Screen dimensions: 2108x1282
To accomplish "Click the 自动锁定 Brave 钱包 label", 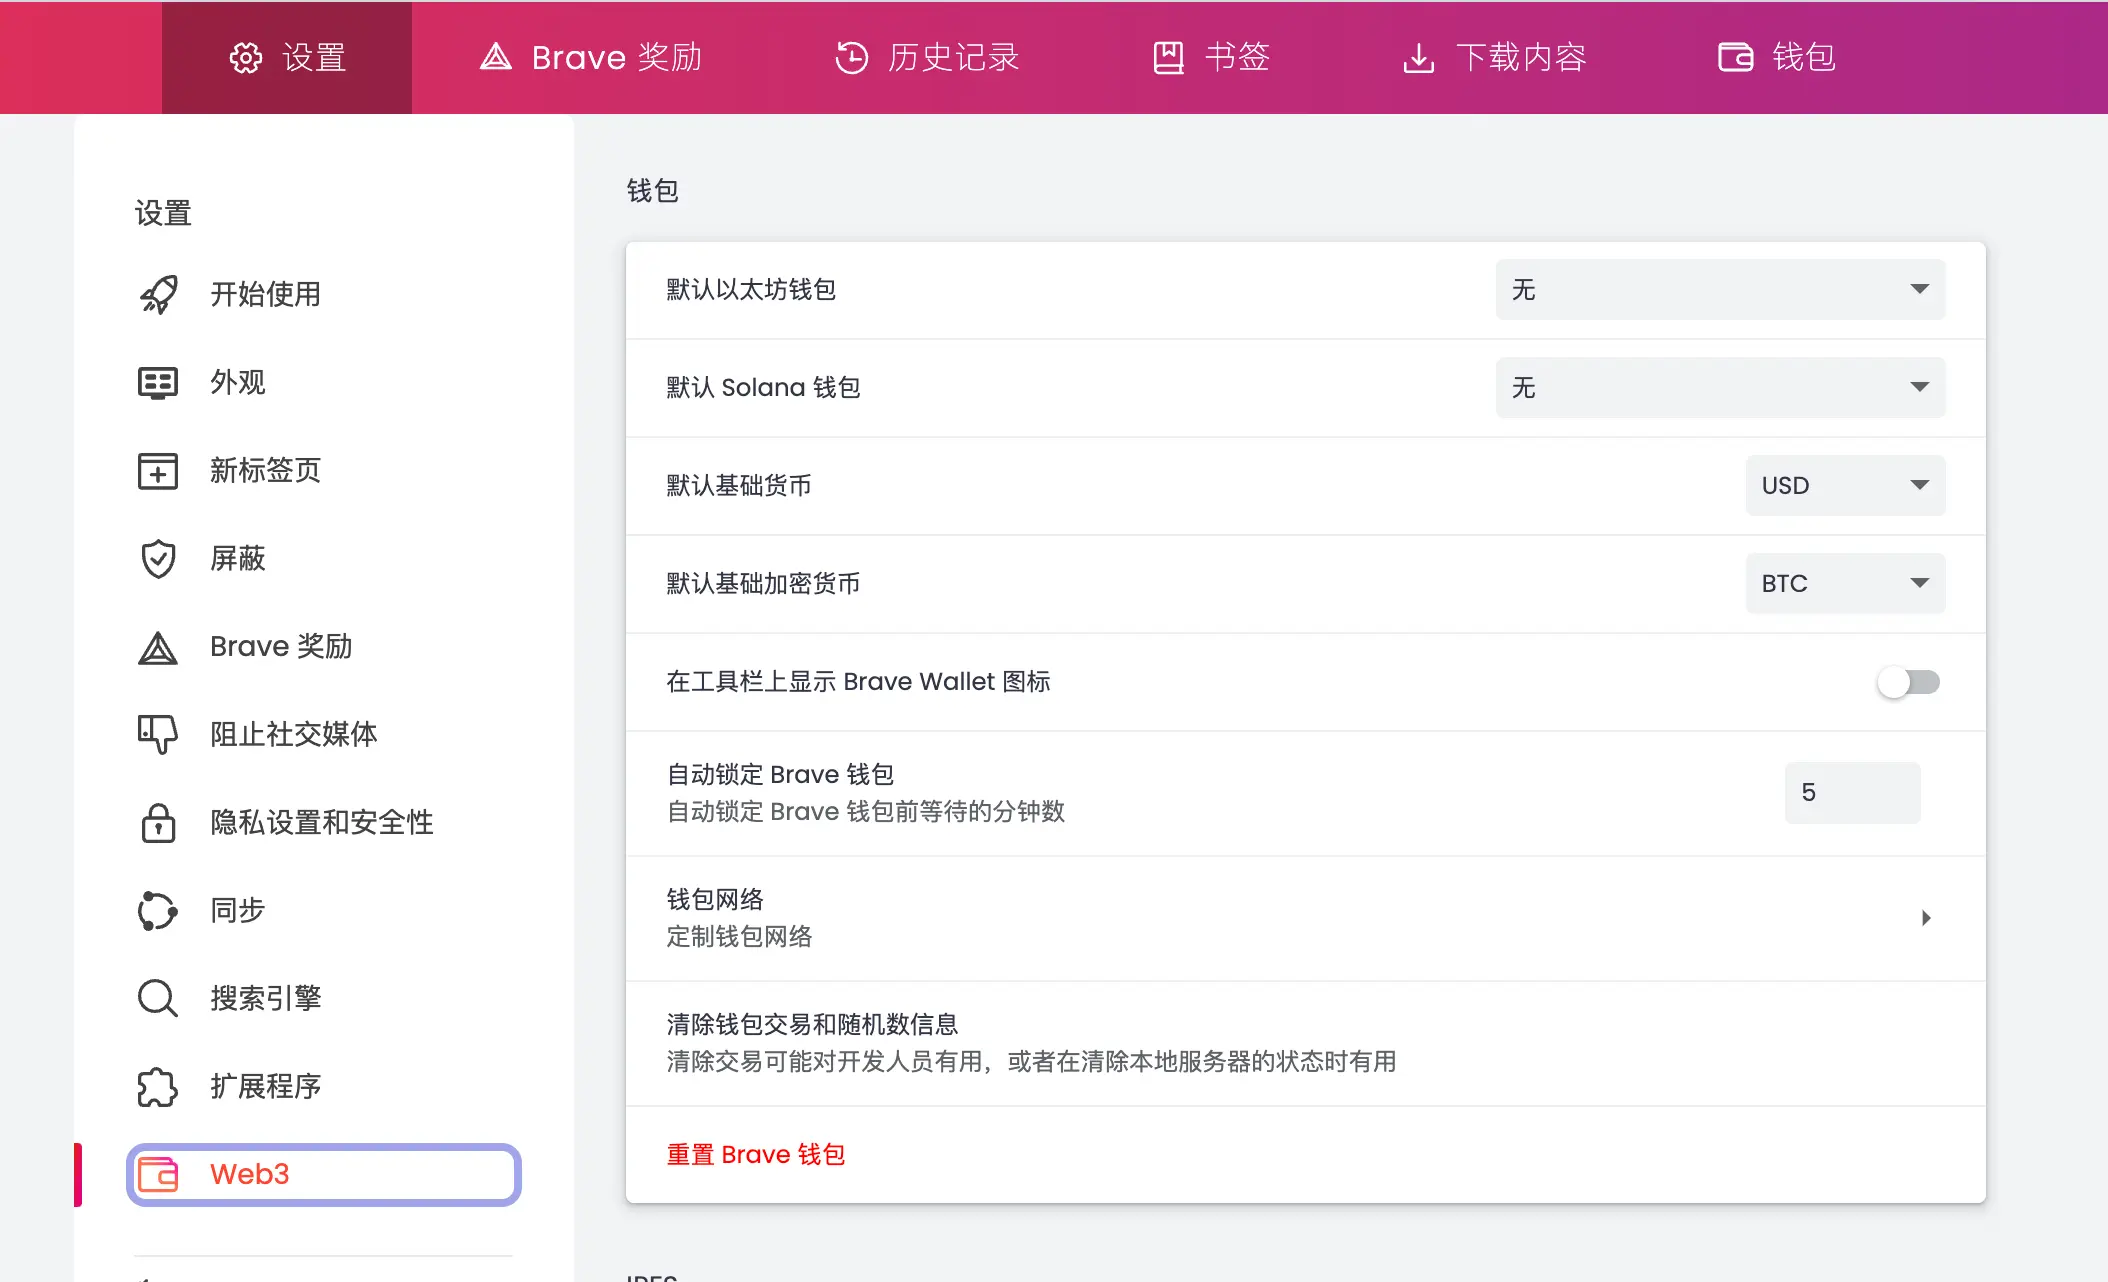I will (780, 775).
